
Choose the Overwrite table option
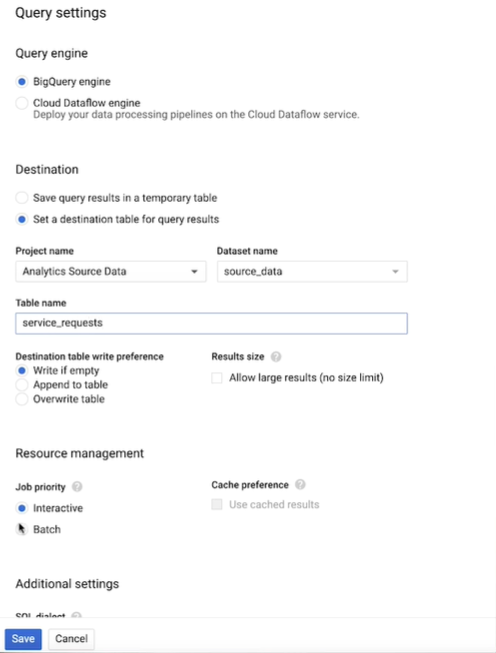(x=22, y=399)
